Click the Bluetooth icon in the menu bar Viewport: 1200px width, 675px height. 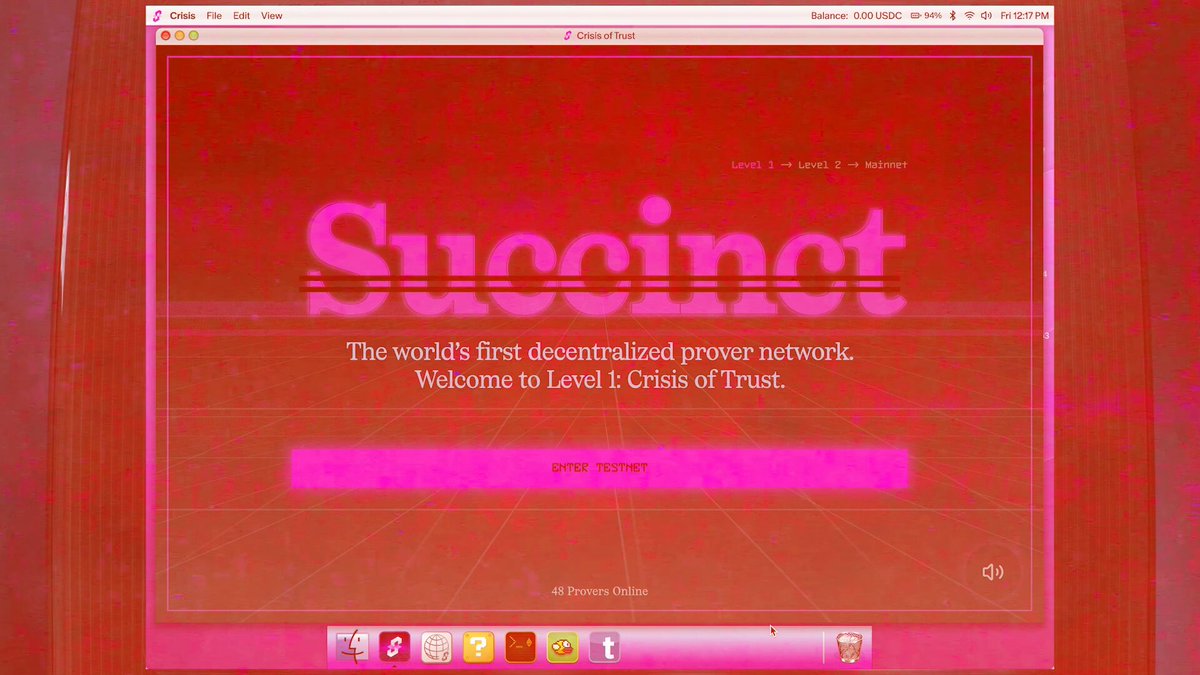tap(952, 16)
